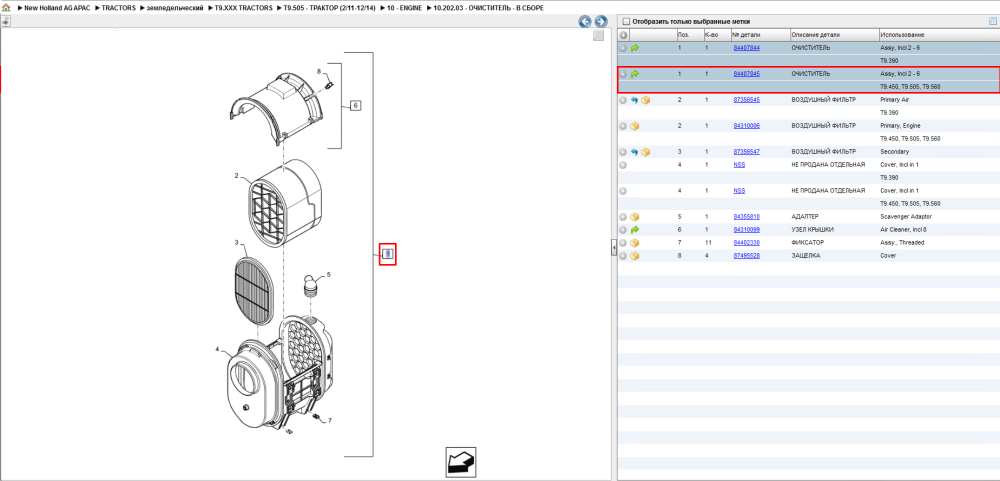Screen dimensions: 1000x481
Task: Click the large back arrow icon below the diagram
Action: pos(460,463)
